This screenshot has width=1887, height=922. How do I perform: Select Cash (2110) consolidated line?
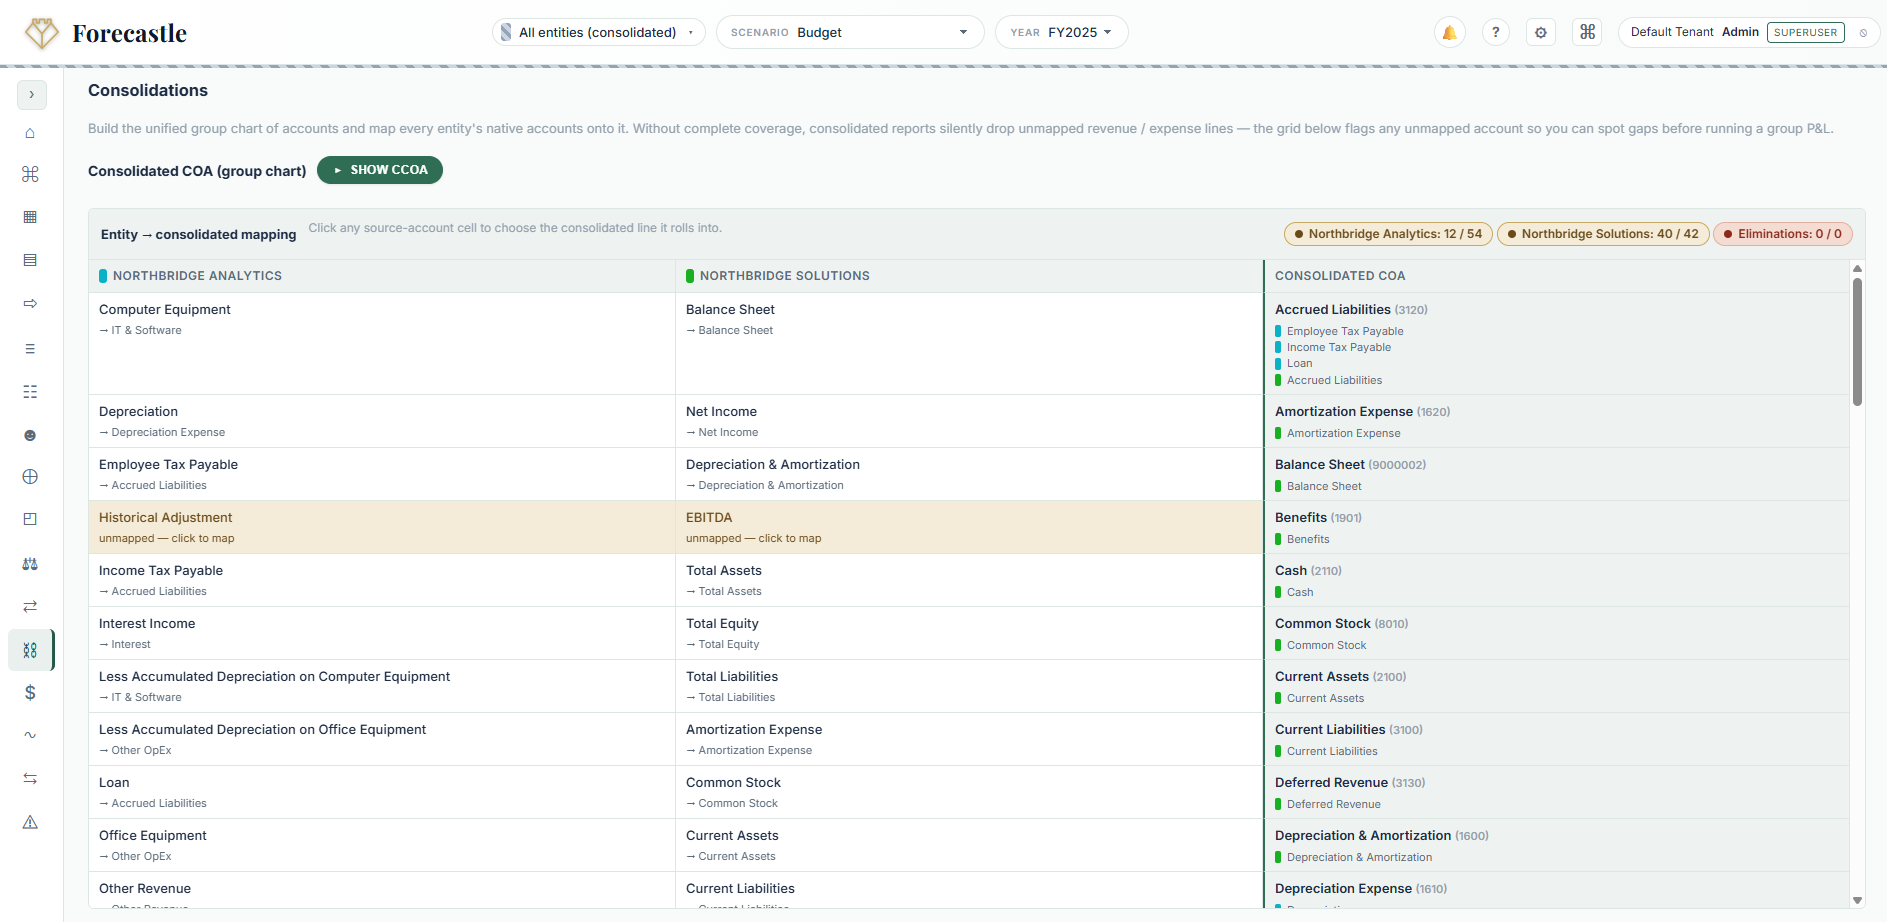[x=1556, y=580]
